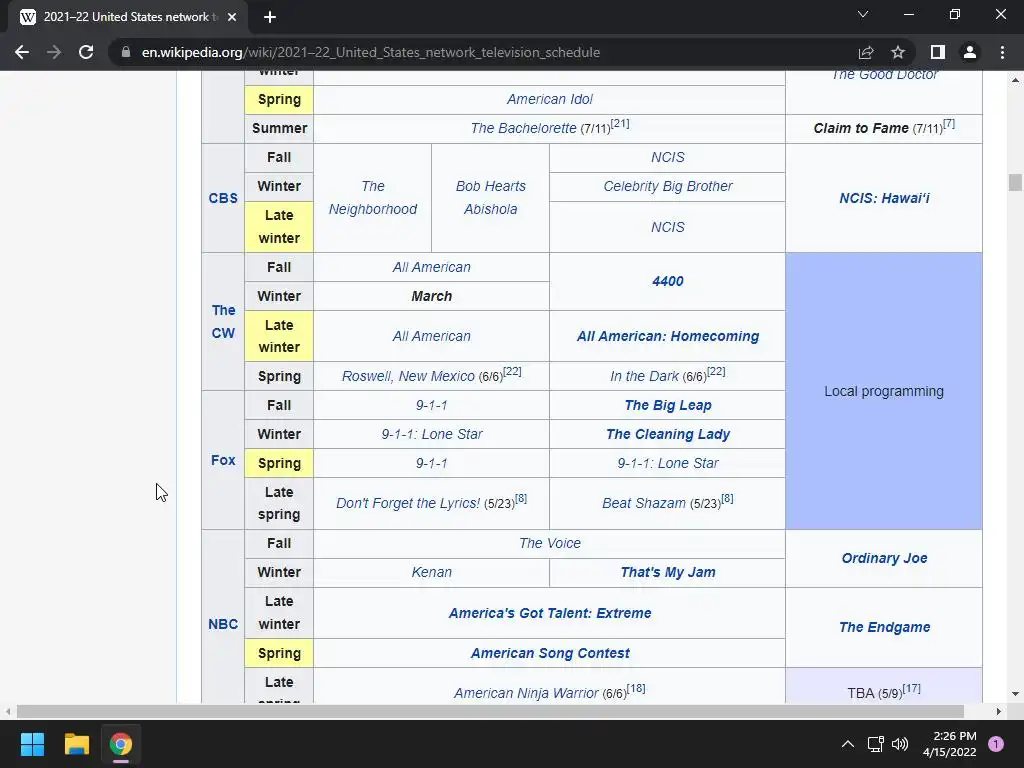Viewport: 1024px width, 768px height.
Task: Open The Big Leap link
Action: point(667,405)
